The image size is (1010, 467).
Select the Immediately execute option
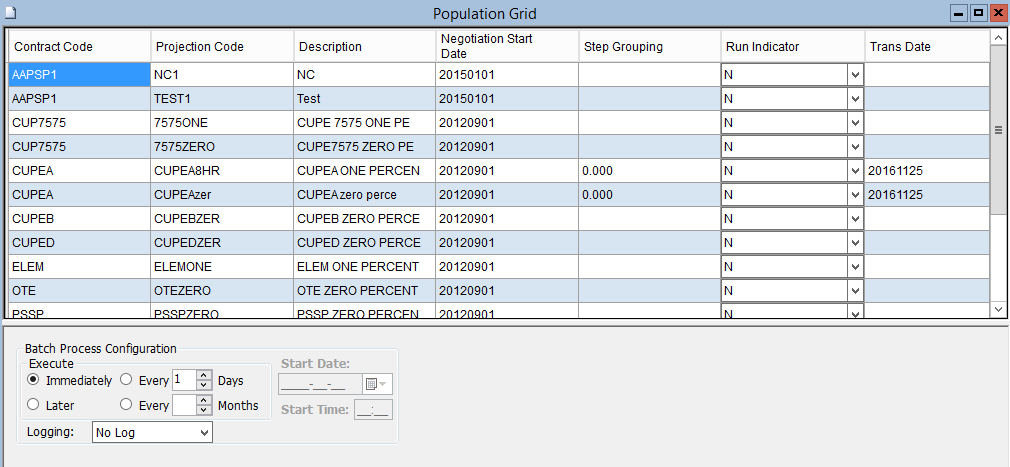tap(34, 380)
